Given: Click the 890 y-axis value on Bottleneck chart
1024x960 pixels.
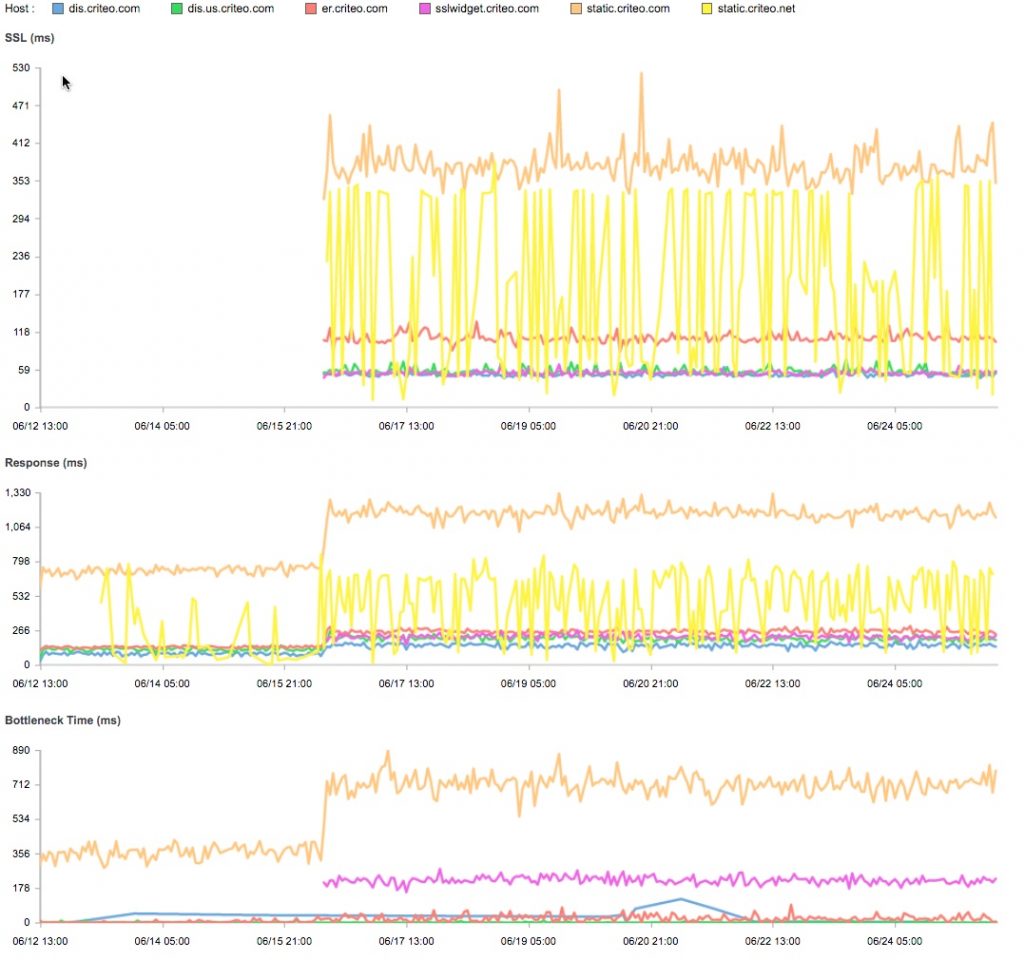Looking at the screenshot, I should [x=21, y=750].
